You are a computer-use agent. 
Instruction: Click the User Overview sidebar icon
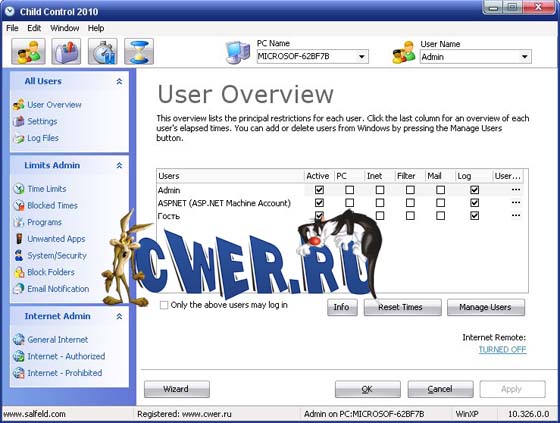[19, 105]
